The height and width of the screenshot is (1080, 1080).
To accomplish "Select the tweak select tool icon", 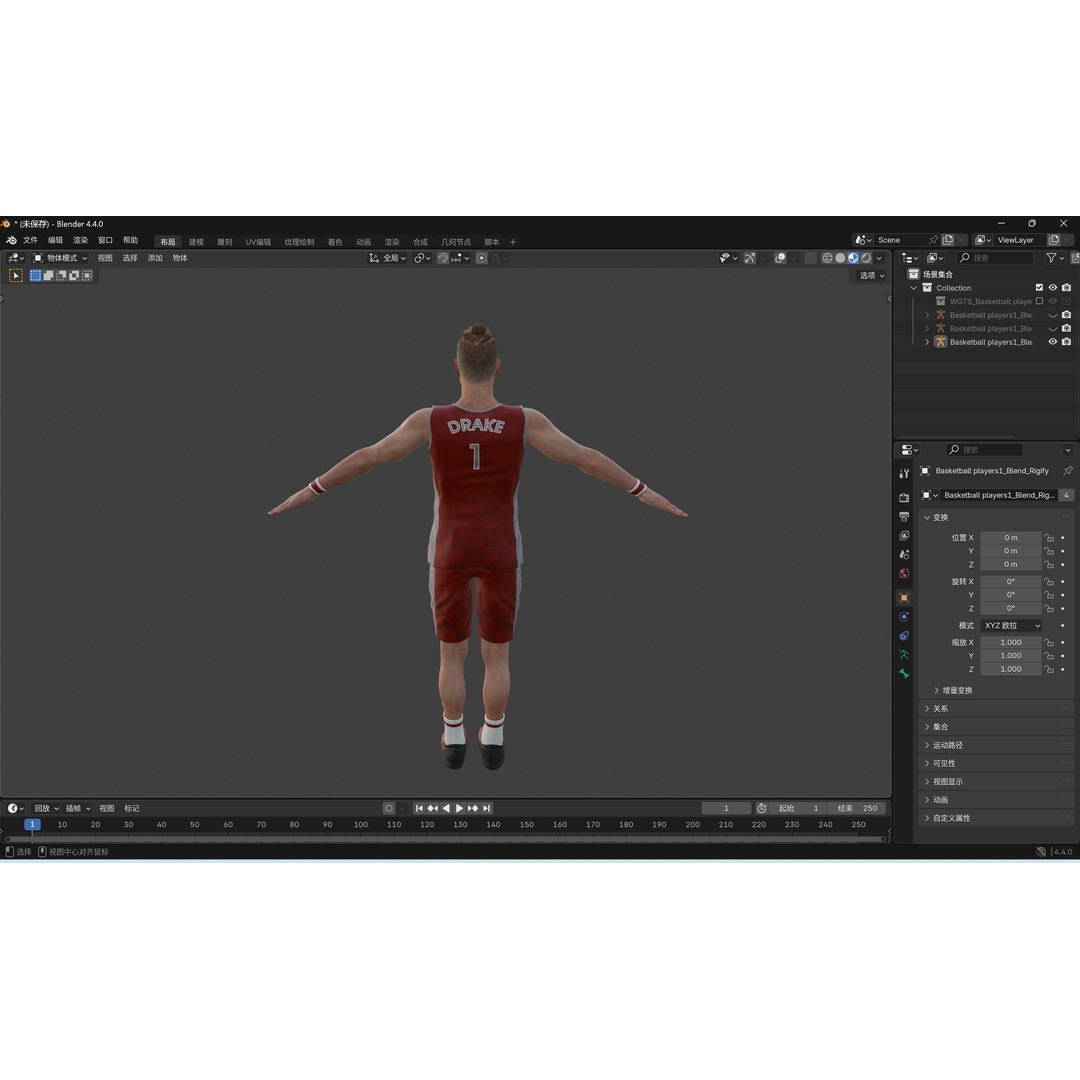I will point(16,276).
